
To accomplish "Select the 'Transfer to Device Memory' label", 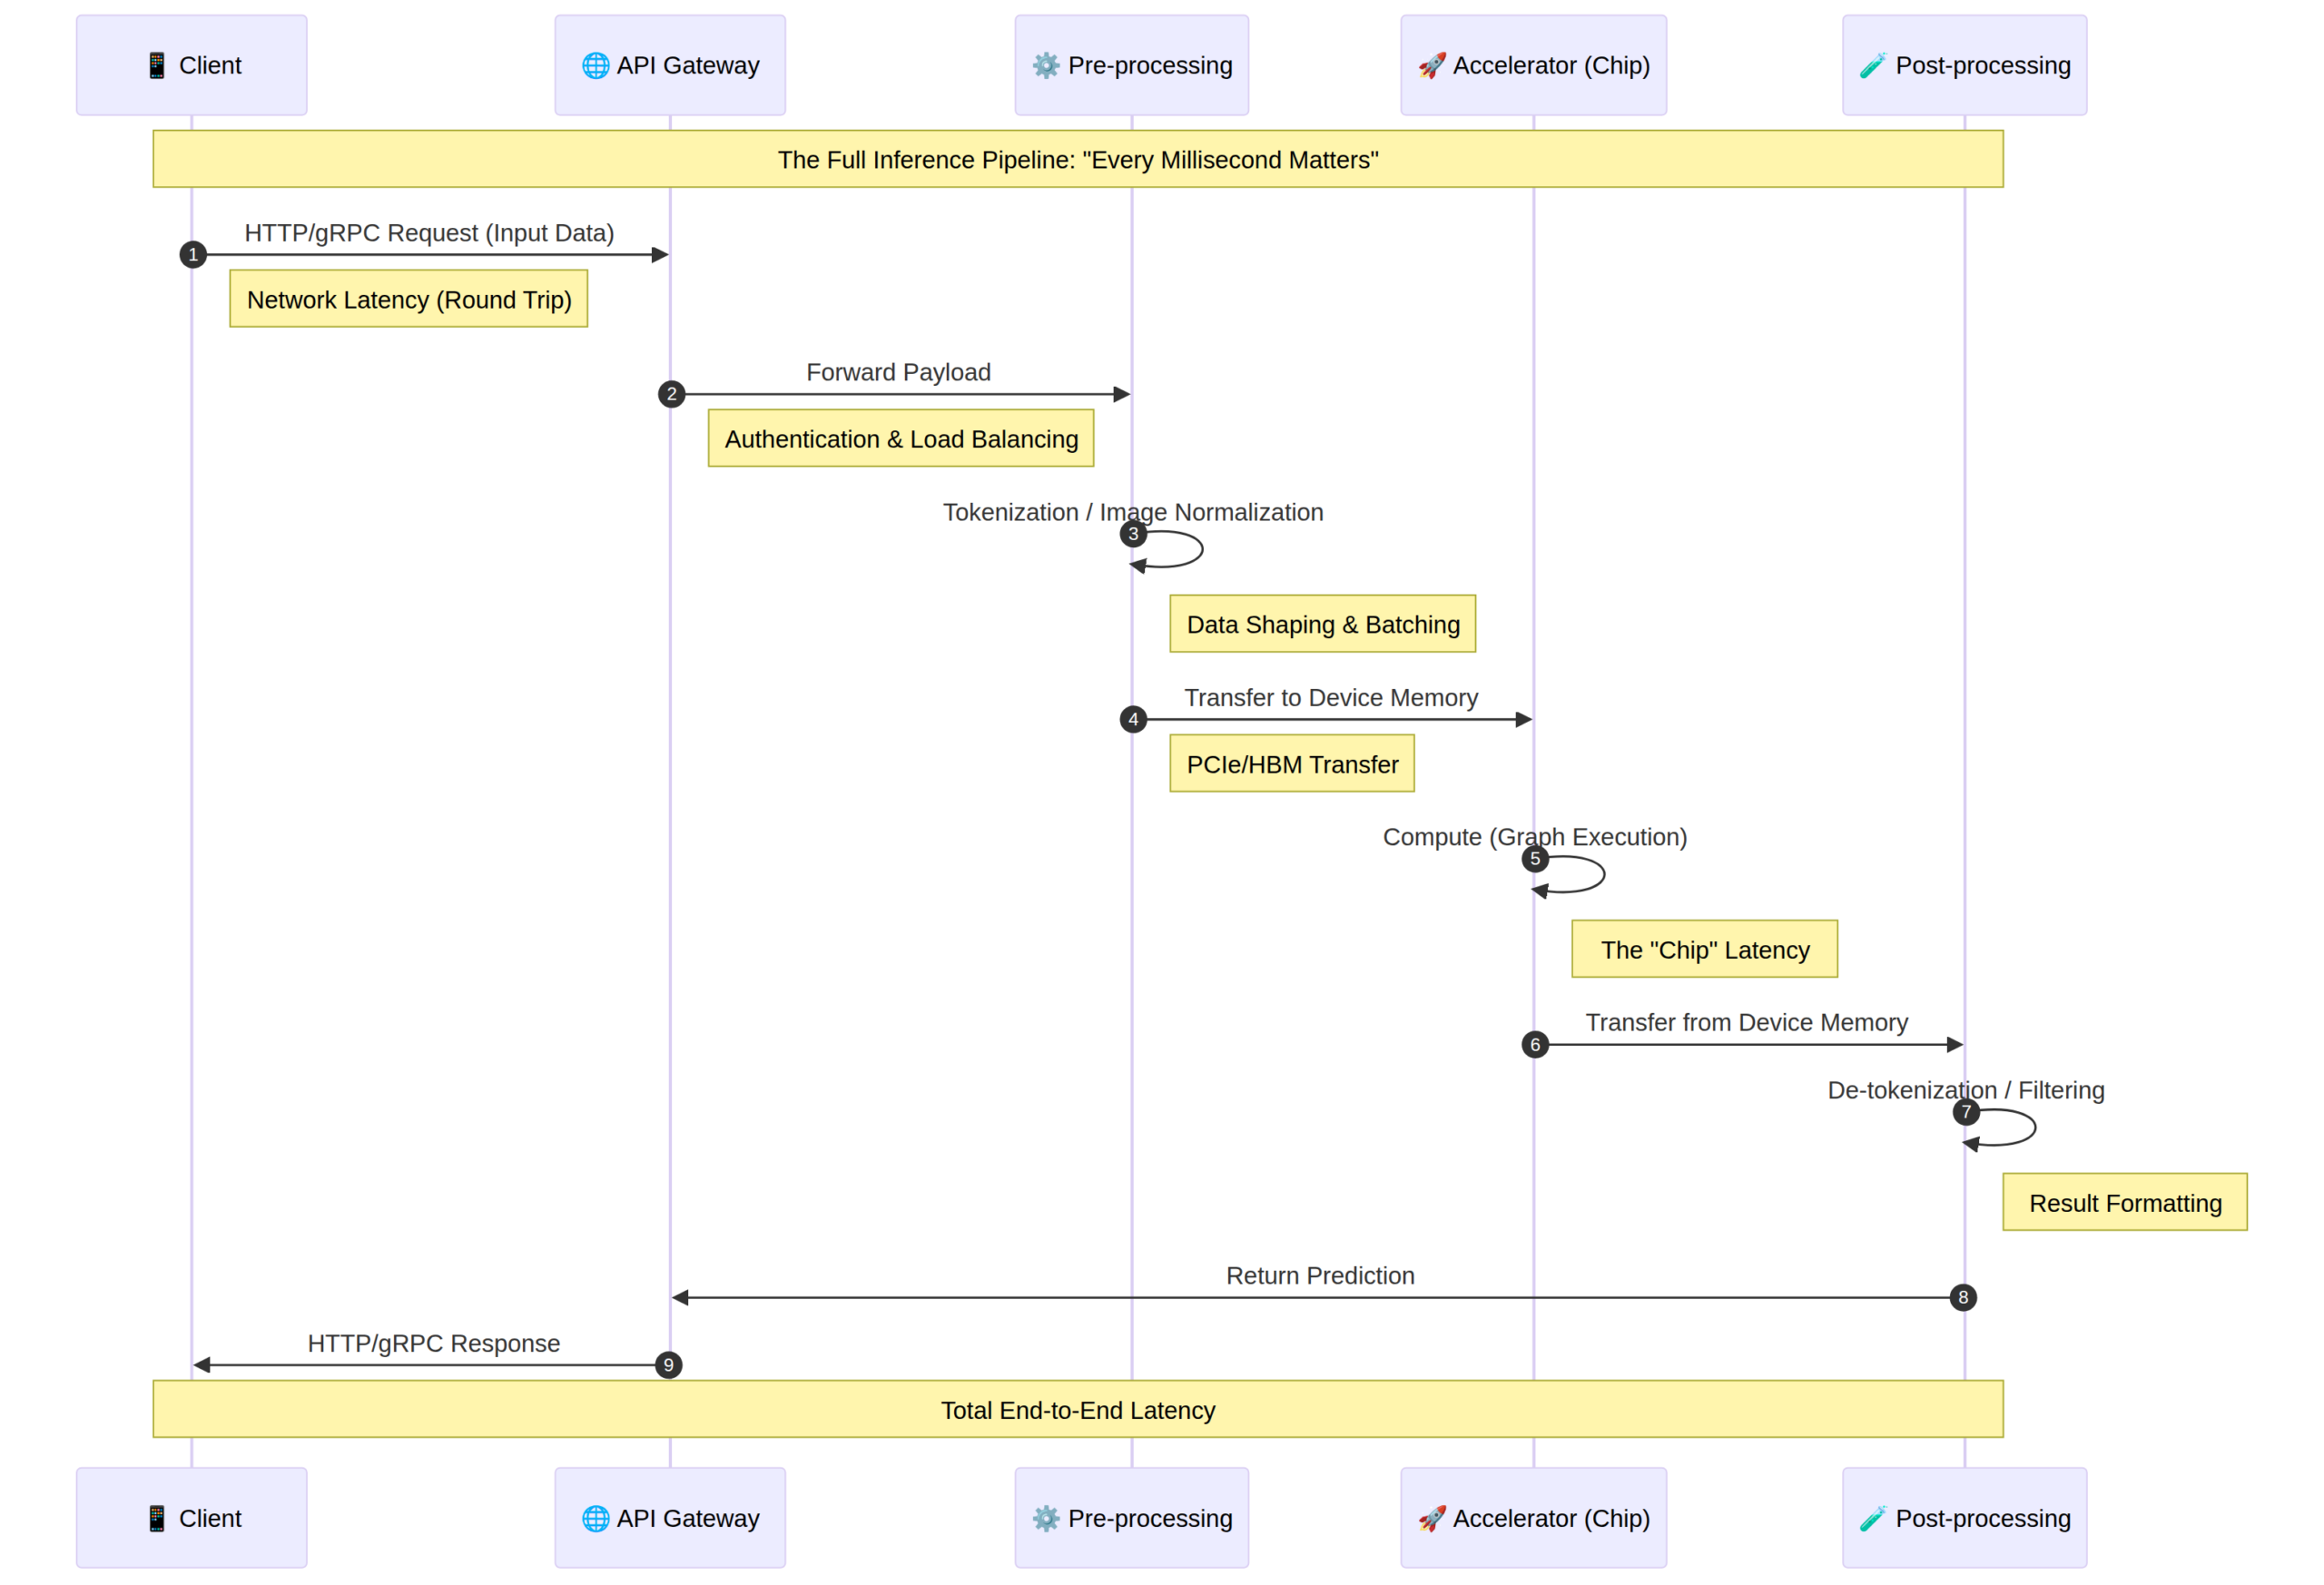I will [x=1331, y=698].
